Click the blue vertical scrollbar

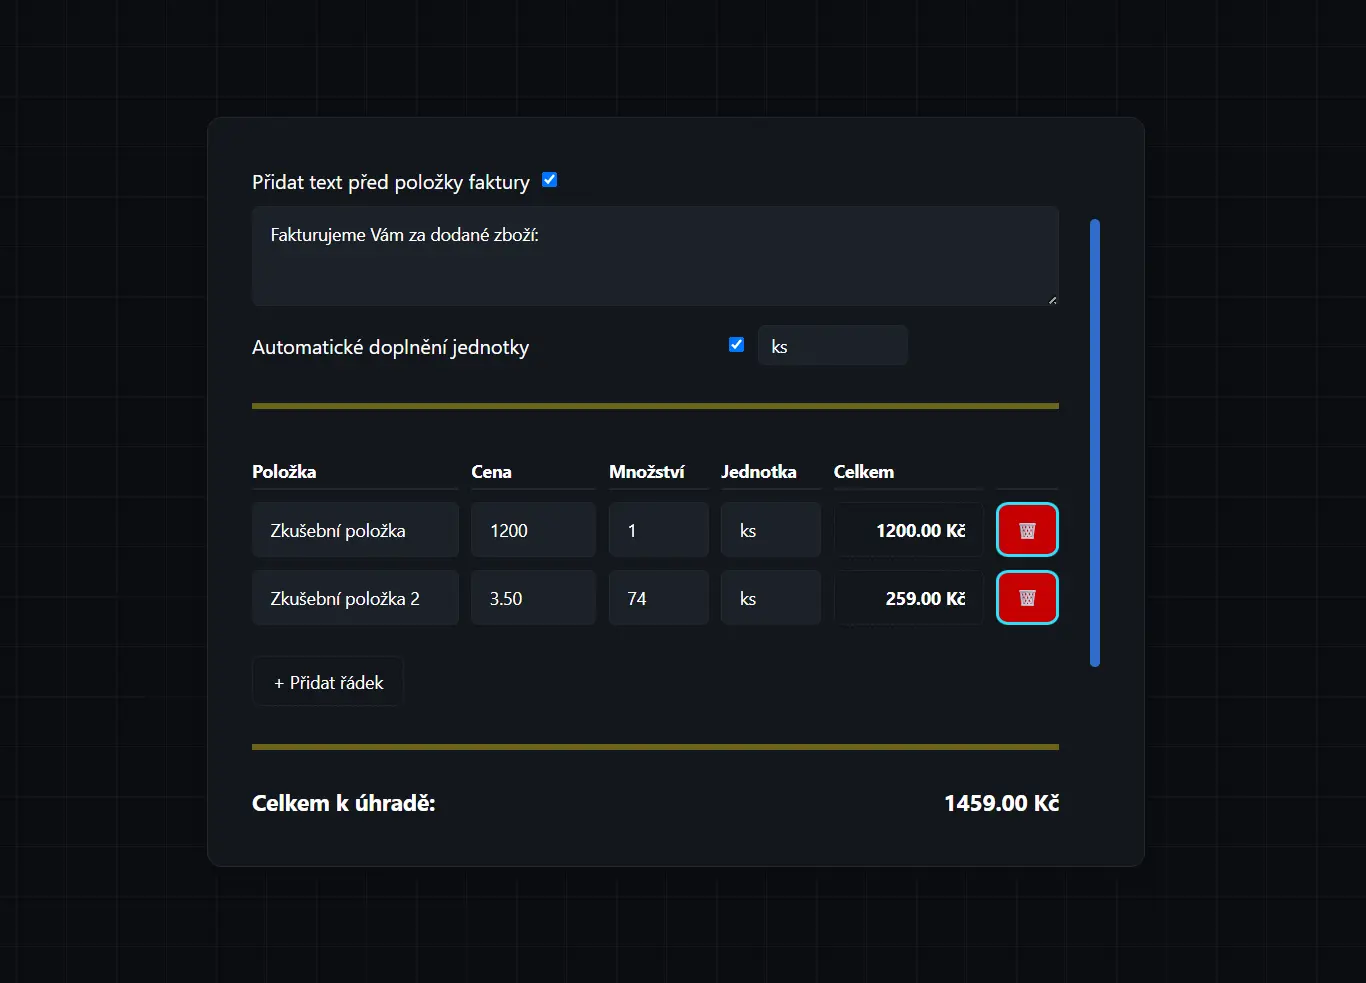click(1095, 443)
